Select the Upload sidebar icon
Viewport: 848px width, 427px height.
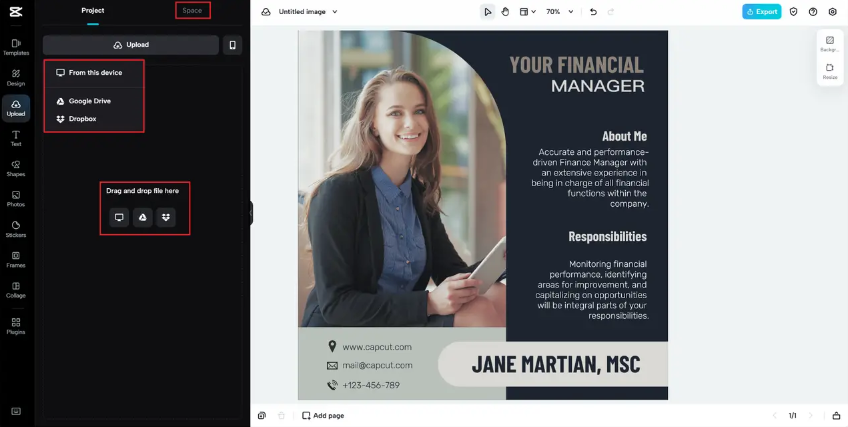point(16,108)
